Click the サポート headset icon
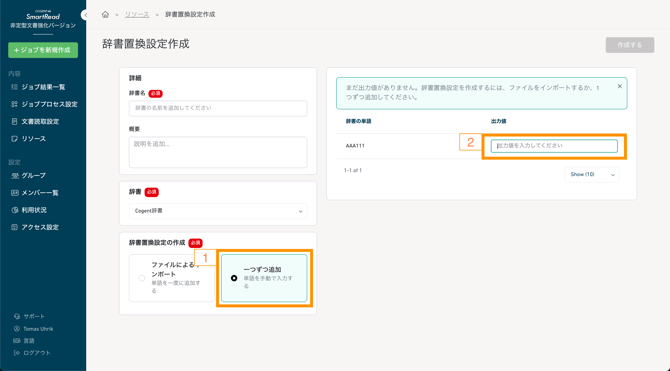The height and width of the screenshot is (371, 670). tap(17, 317)
